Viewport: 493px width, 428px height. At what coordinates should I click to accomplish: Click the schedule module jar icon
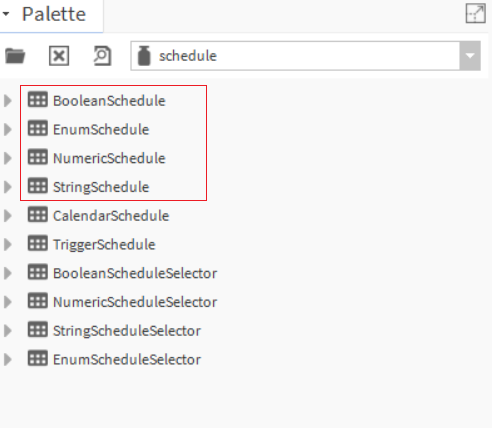144,56
